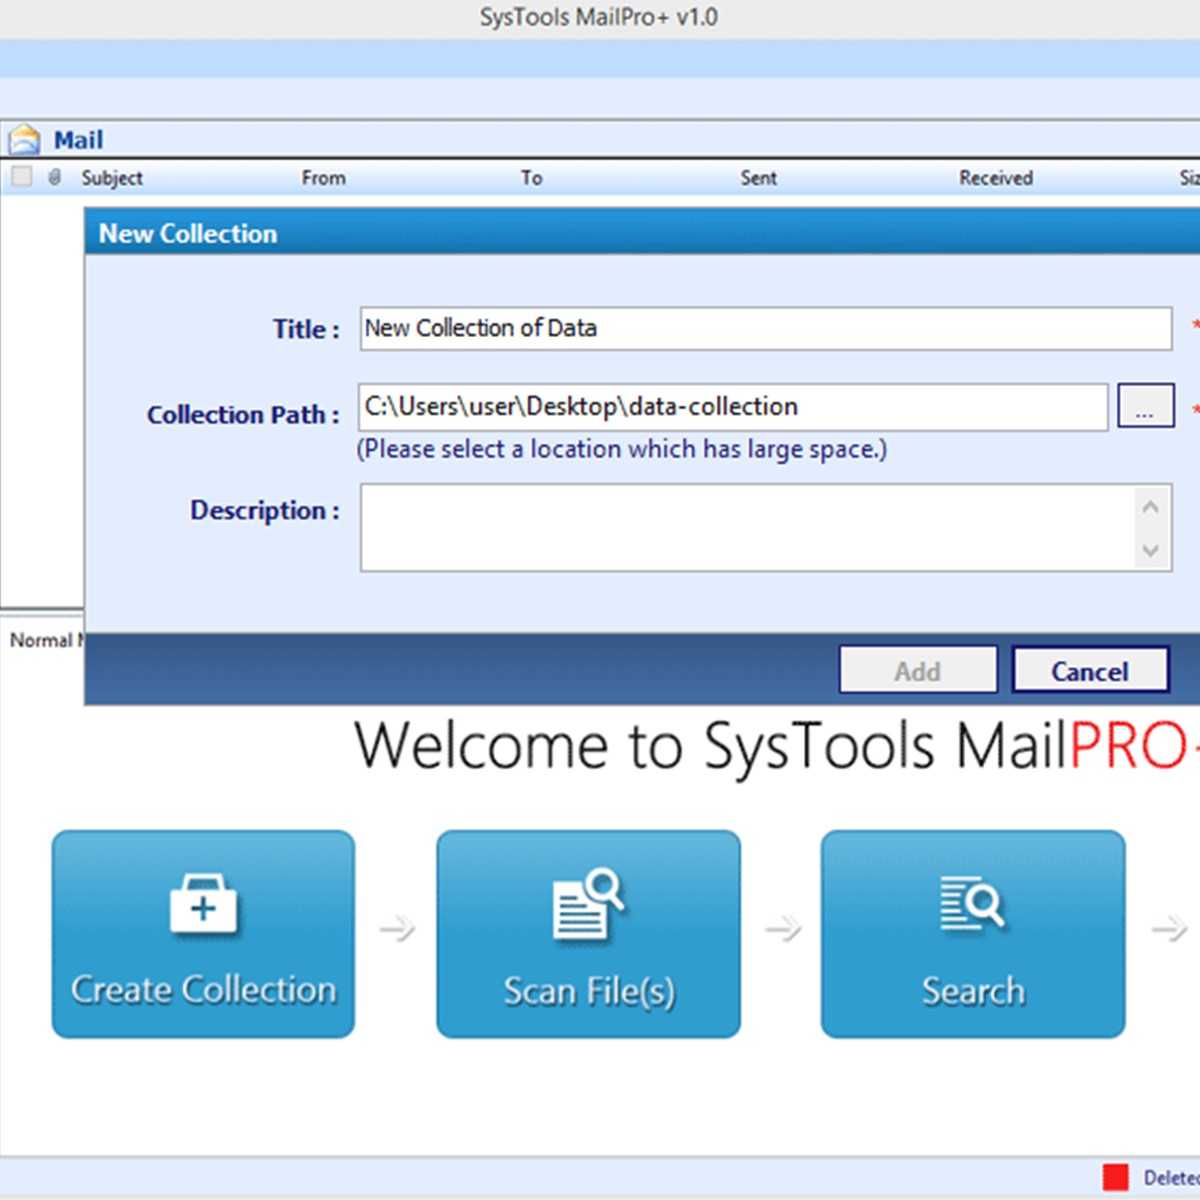This screenshot has height=1200, width=1200.
Task: Tick the select-all checkbox in mail list header
Action: pos(22,177)
